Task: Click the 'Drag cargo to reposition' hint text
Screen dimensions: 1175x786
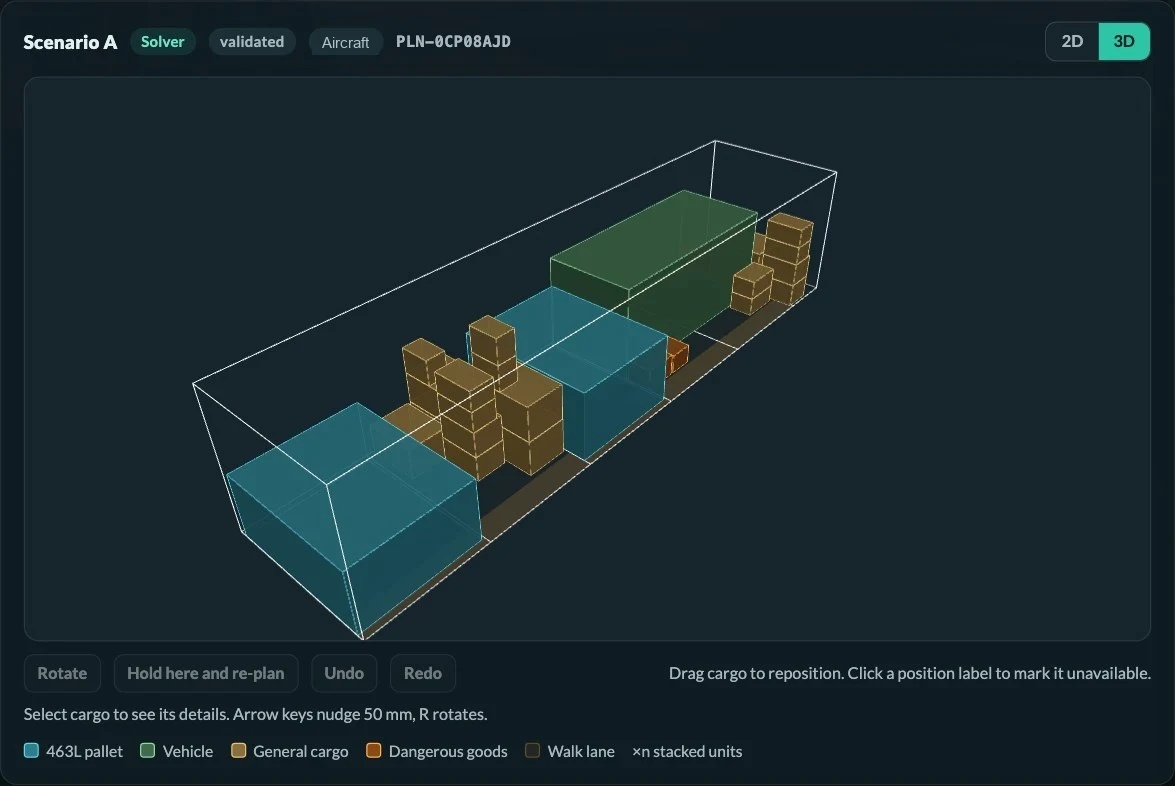Action: pyautogui.click(x=910, y=673)
